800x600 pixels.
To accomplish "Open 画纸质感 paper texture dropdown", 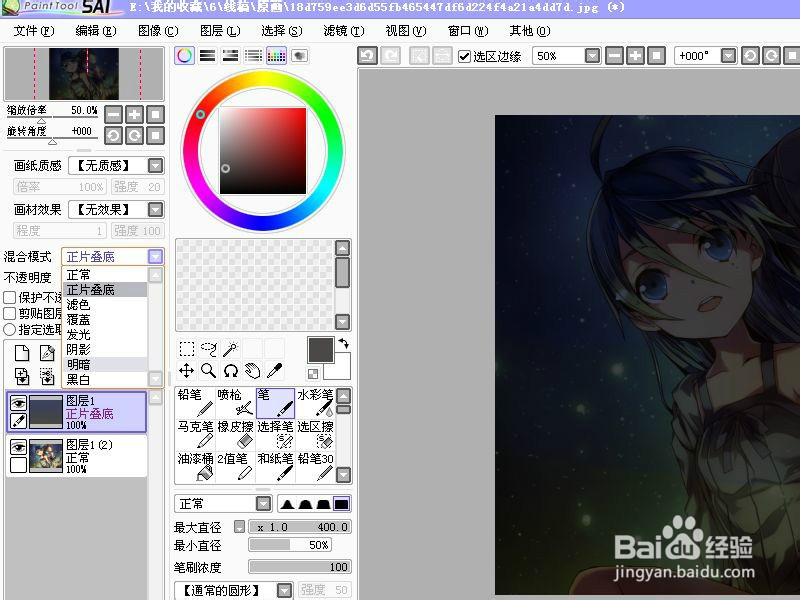I will [x=156, y=165].
